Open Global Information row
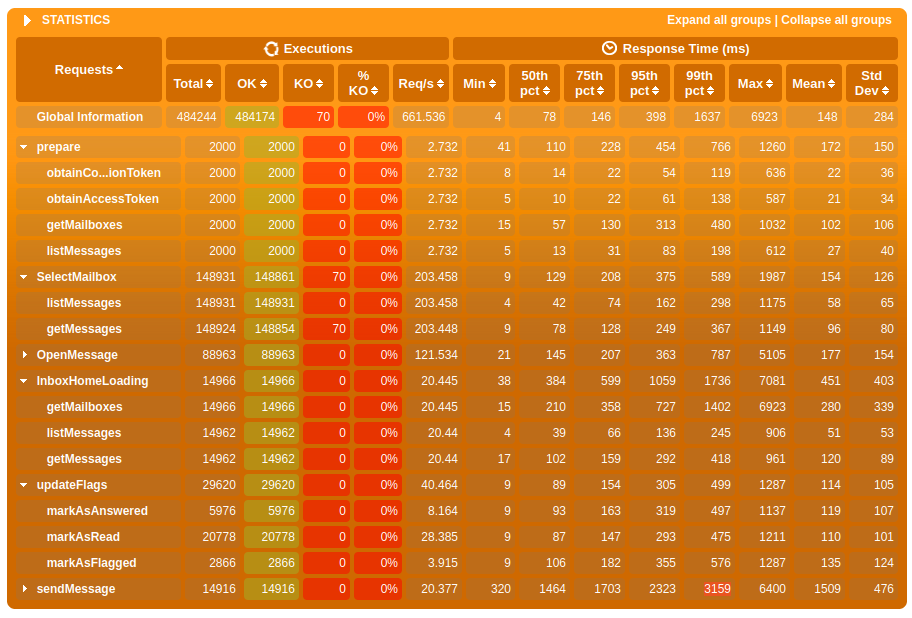Screen dimensions: 912x618 point(90,117)
